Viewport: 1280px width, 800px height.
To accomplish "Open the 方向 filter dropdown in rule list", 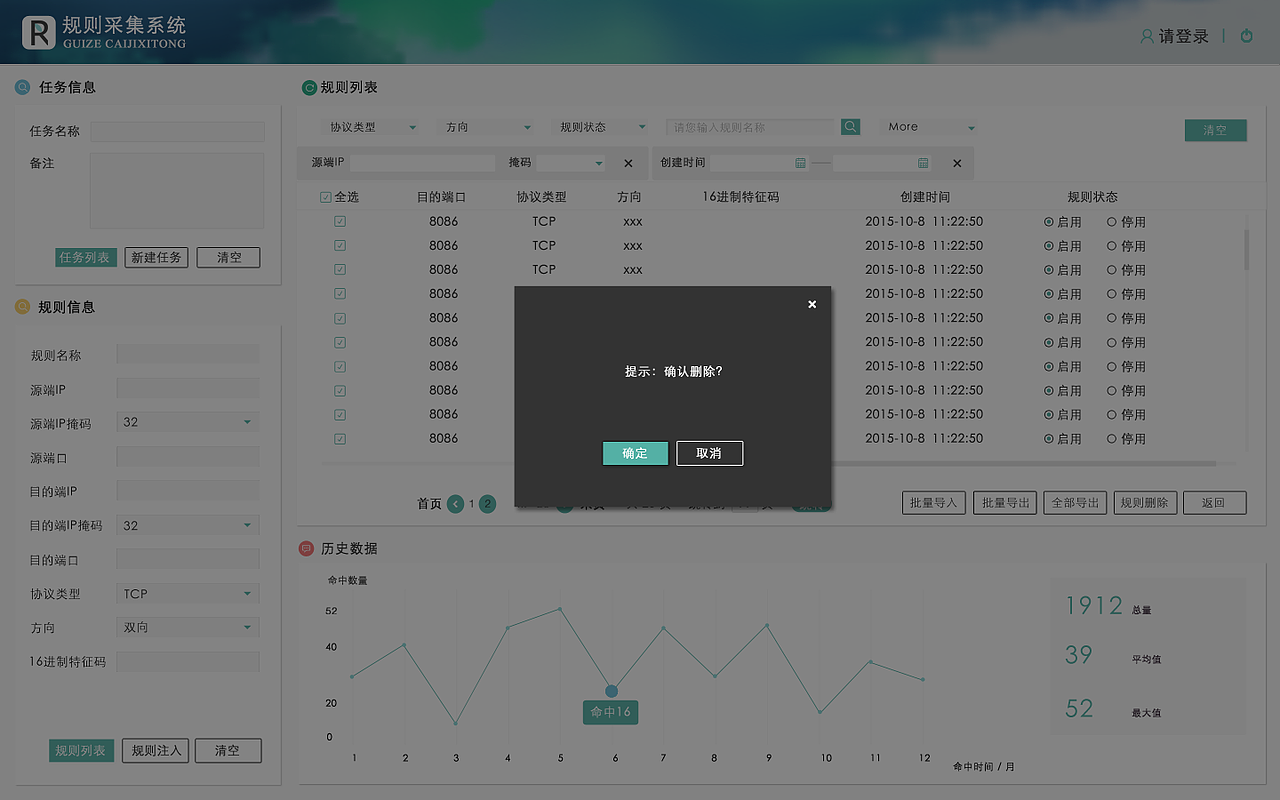I will point(488,127).
